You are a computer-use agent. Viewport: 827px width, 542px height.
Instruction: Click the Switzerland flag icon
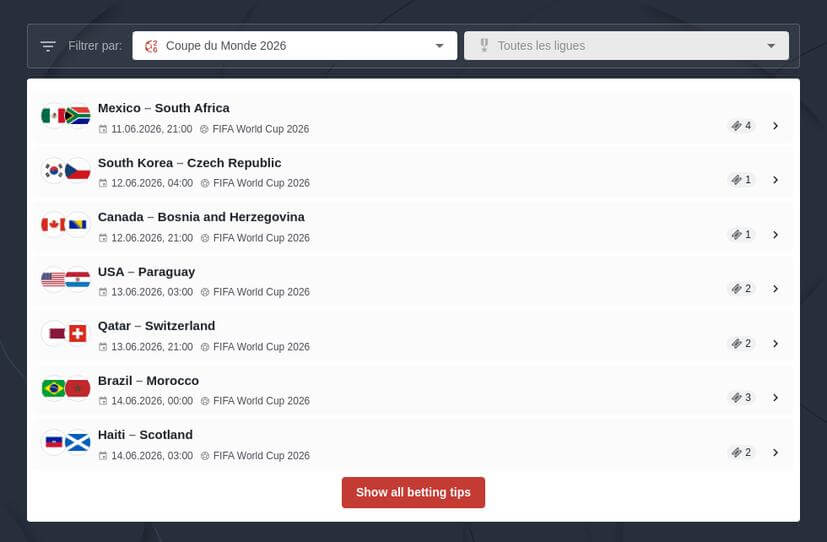click(78, 334)
